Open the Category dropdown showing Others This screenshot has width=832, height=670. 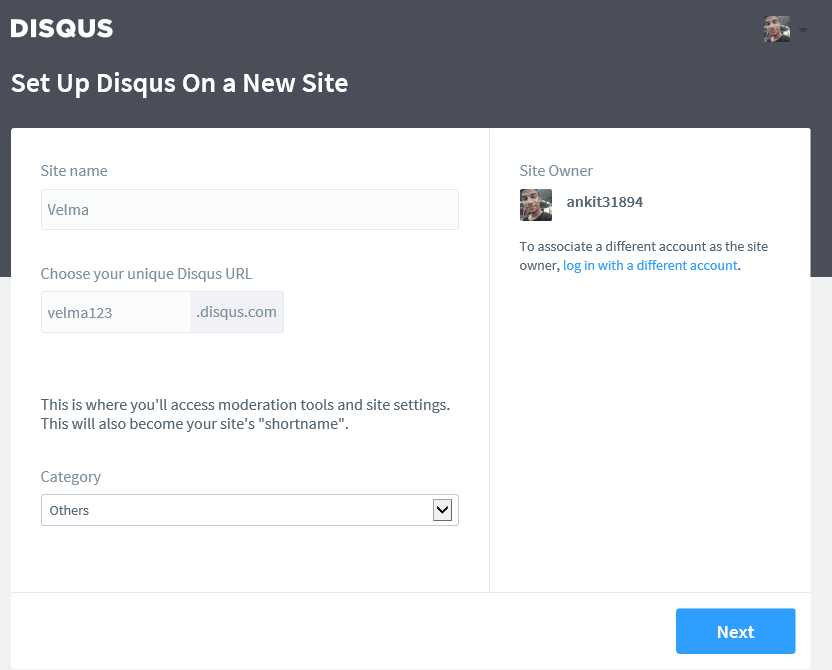pyautogui.click(x=250, y=510)
